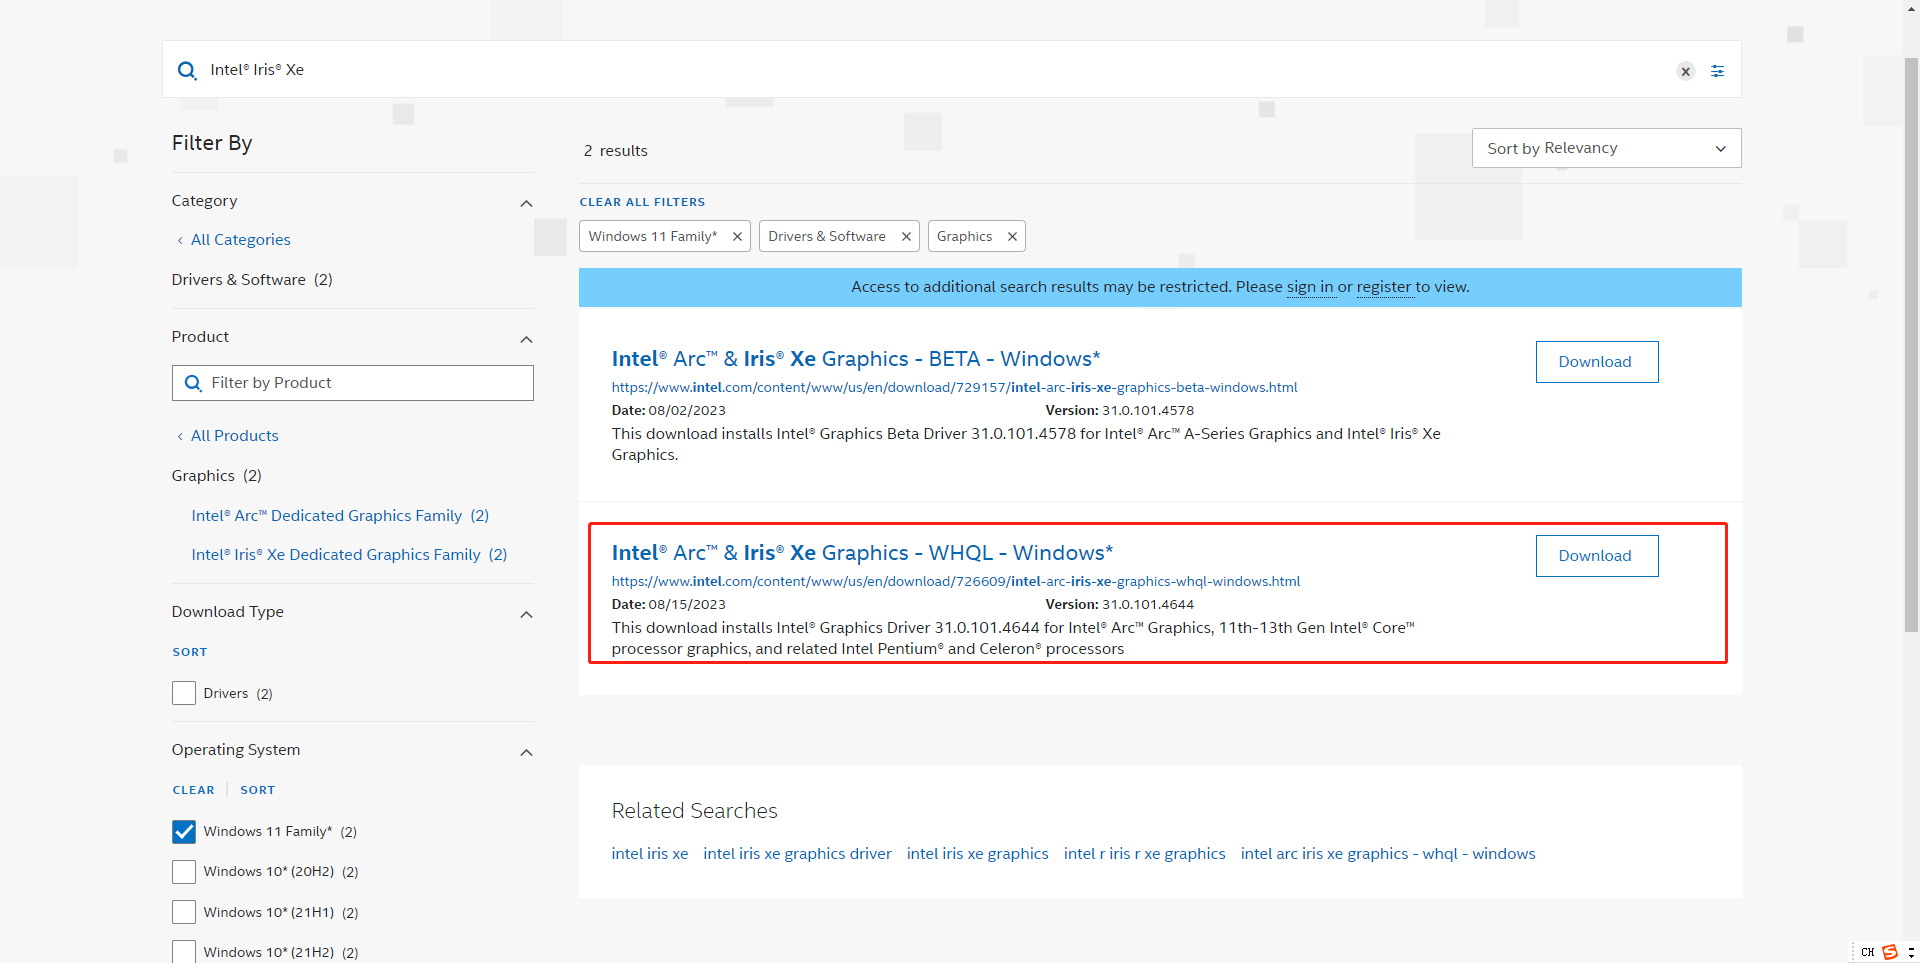Remove the Windows 11 Family filter chip
Screen dimensions: 1920x963
[x=737, y=237]
